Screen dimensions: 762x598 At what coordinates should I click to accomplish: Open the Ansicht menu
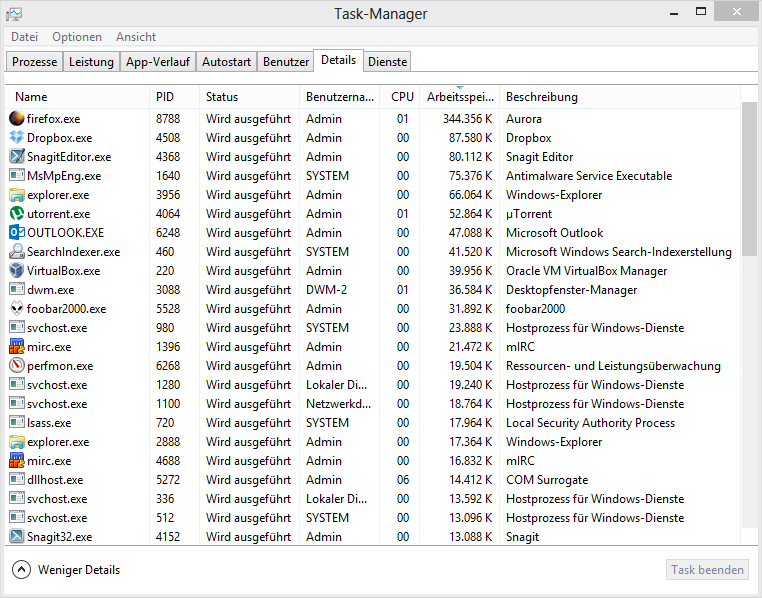coord(136,37)
